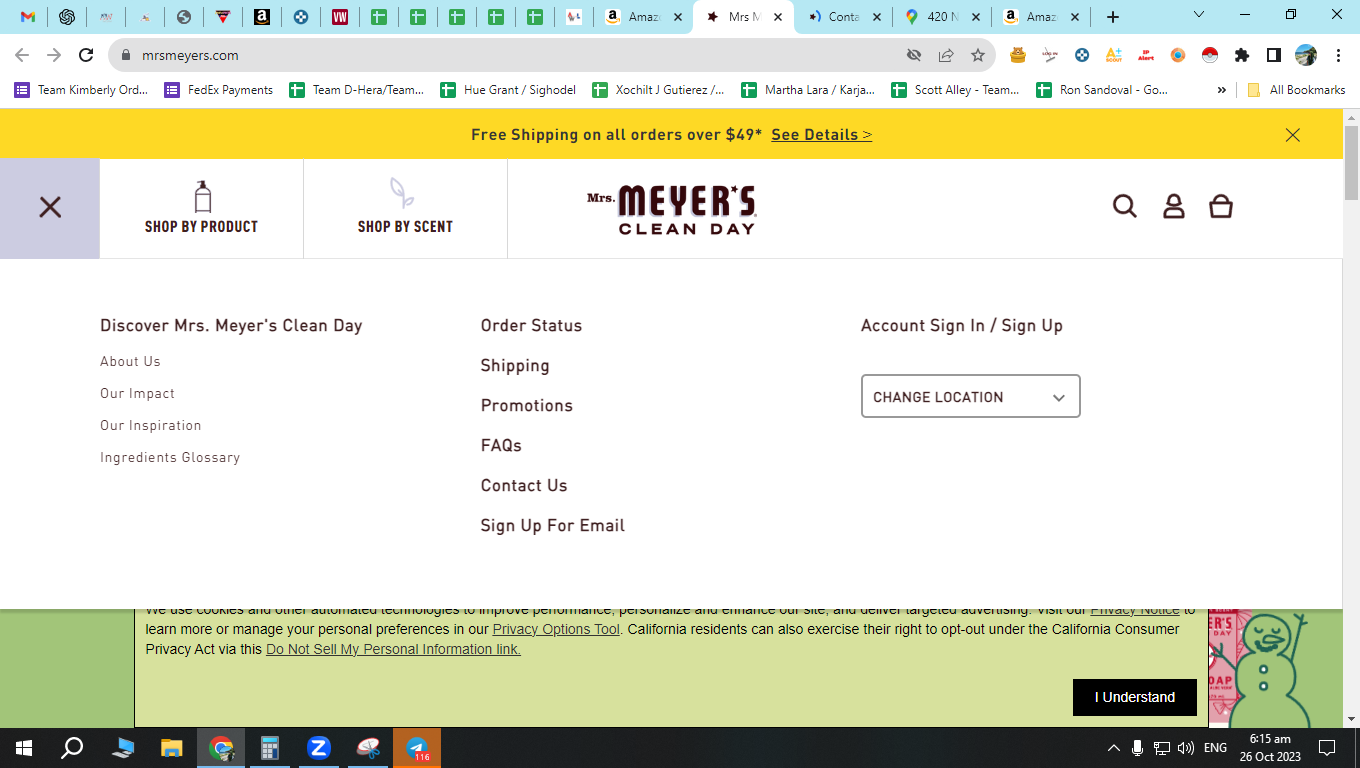Open the Extensions puzzle piece menu
The height and width of the screenshot is (768, 1360).
pyautogui.click(x=1242, y=55)
